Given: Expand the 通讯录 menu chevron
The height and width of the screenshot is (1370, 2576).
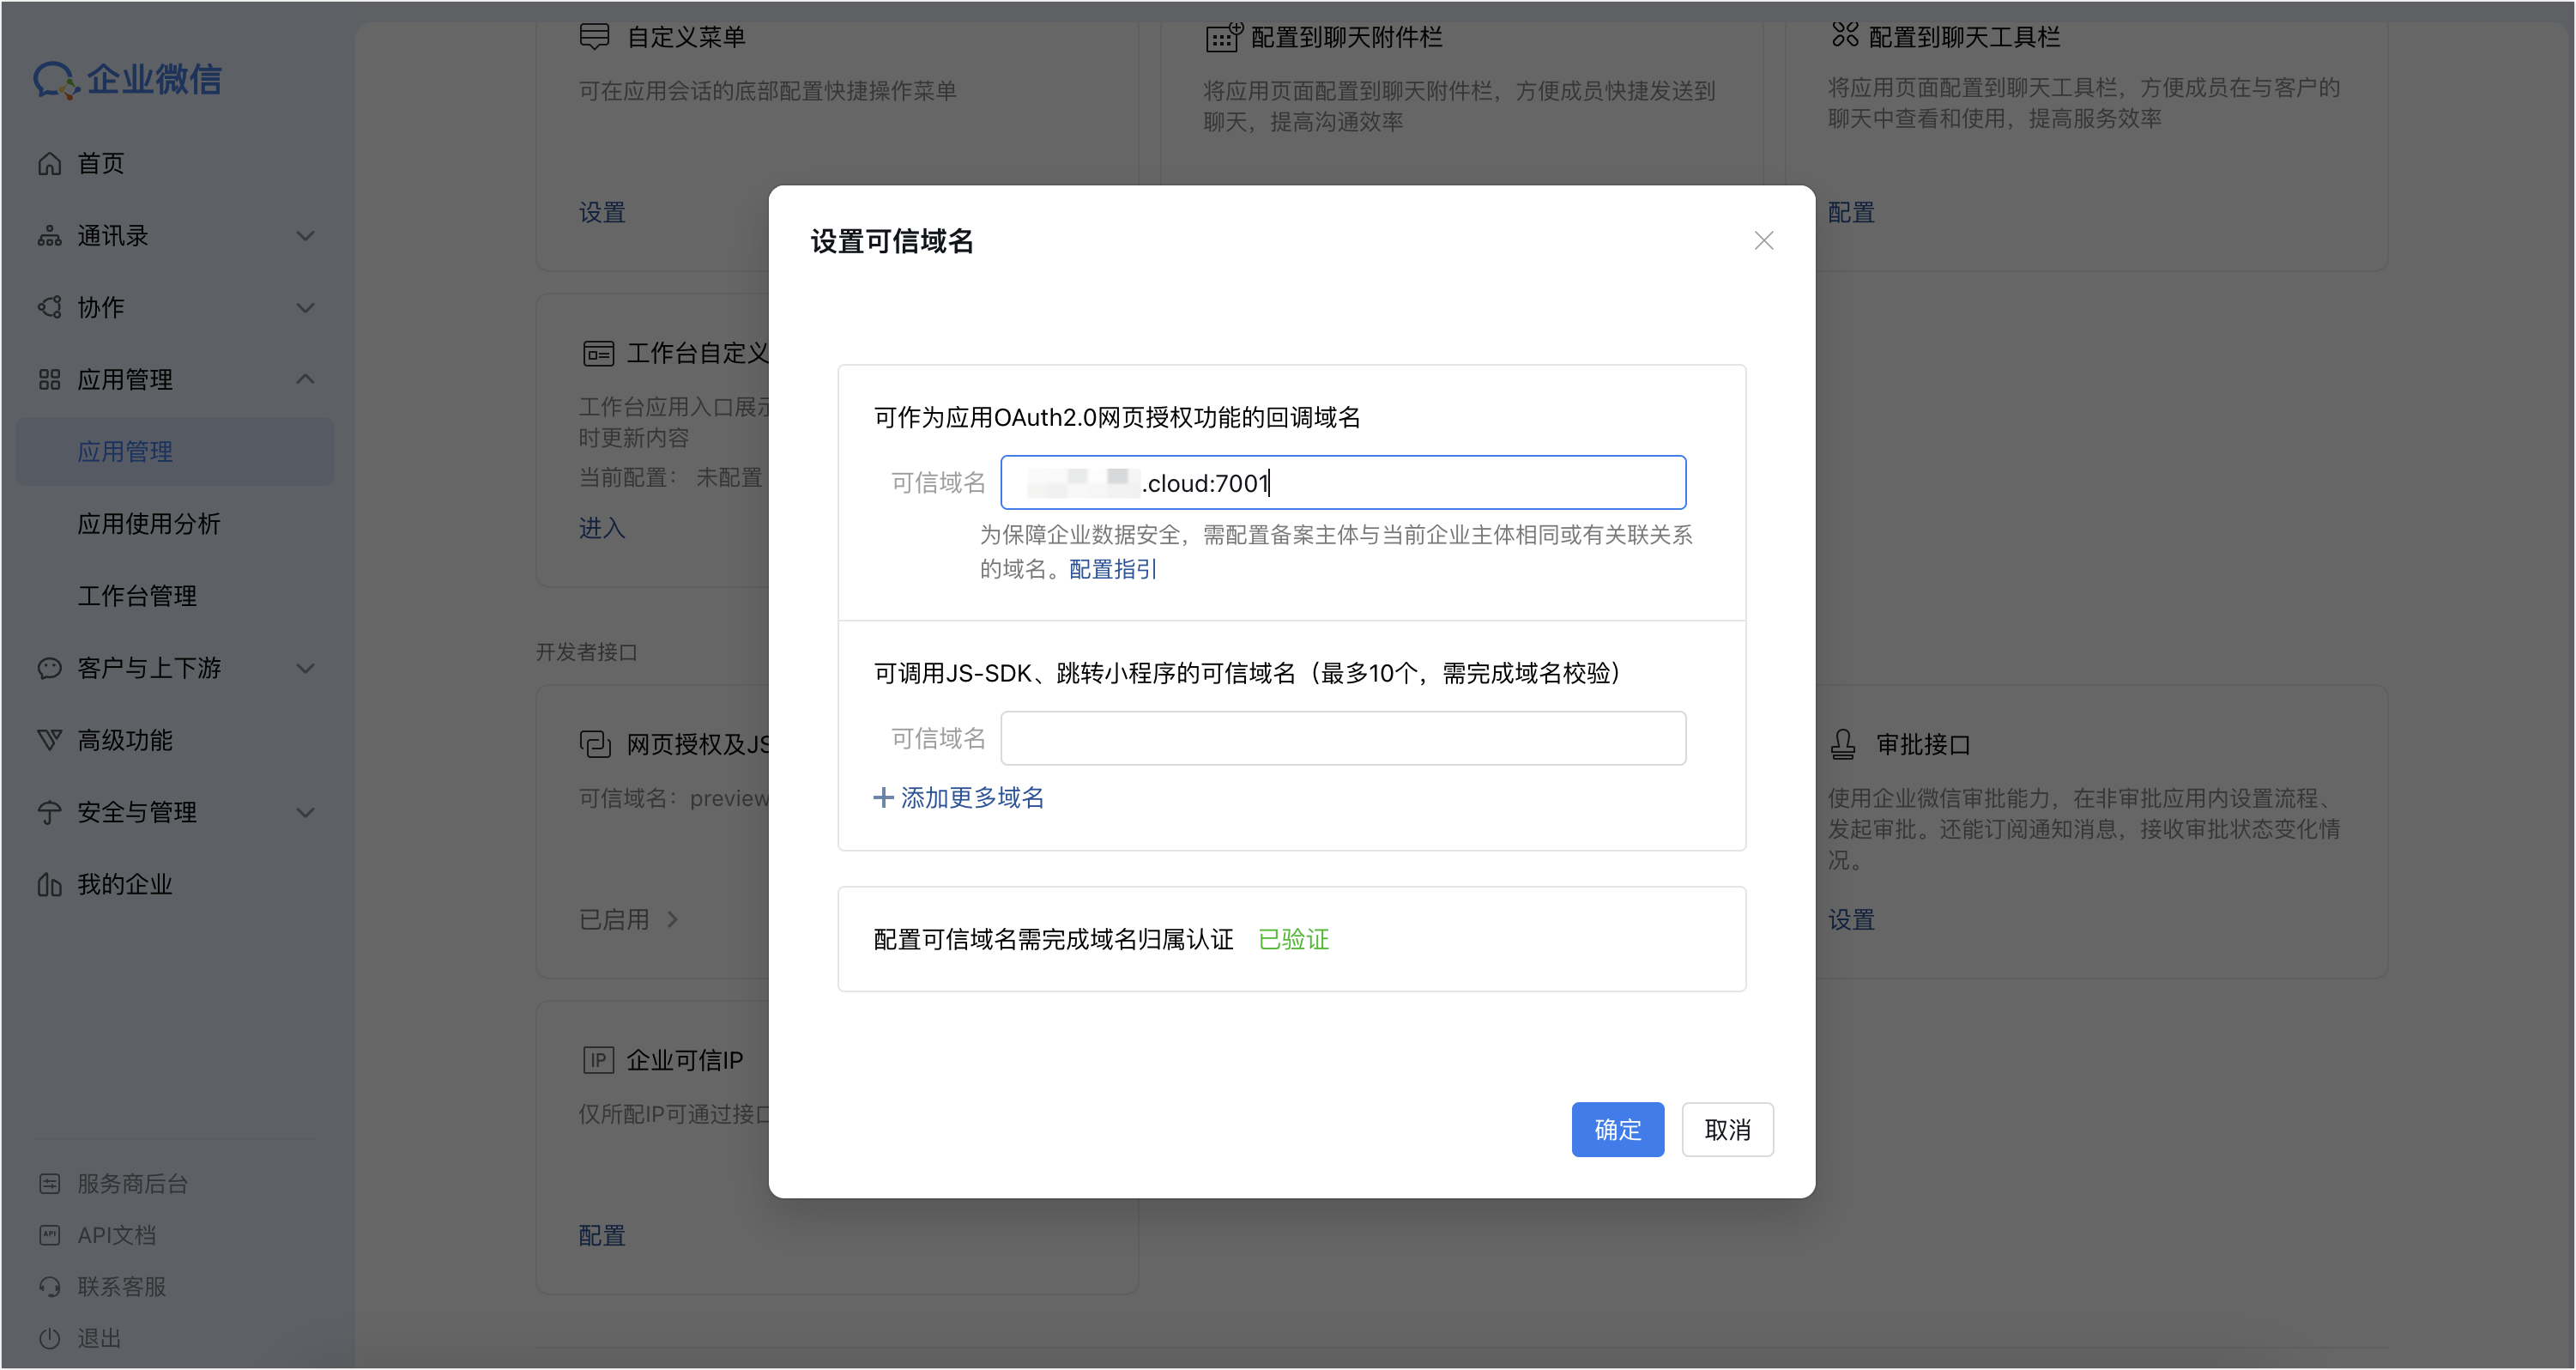Looking at the screenshot, I should click(306, 236).
